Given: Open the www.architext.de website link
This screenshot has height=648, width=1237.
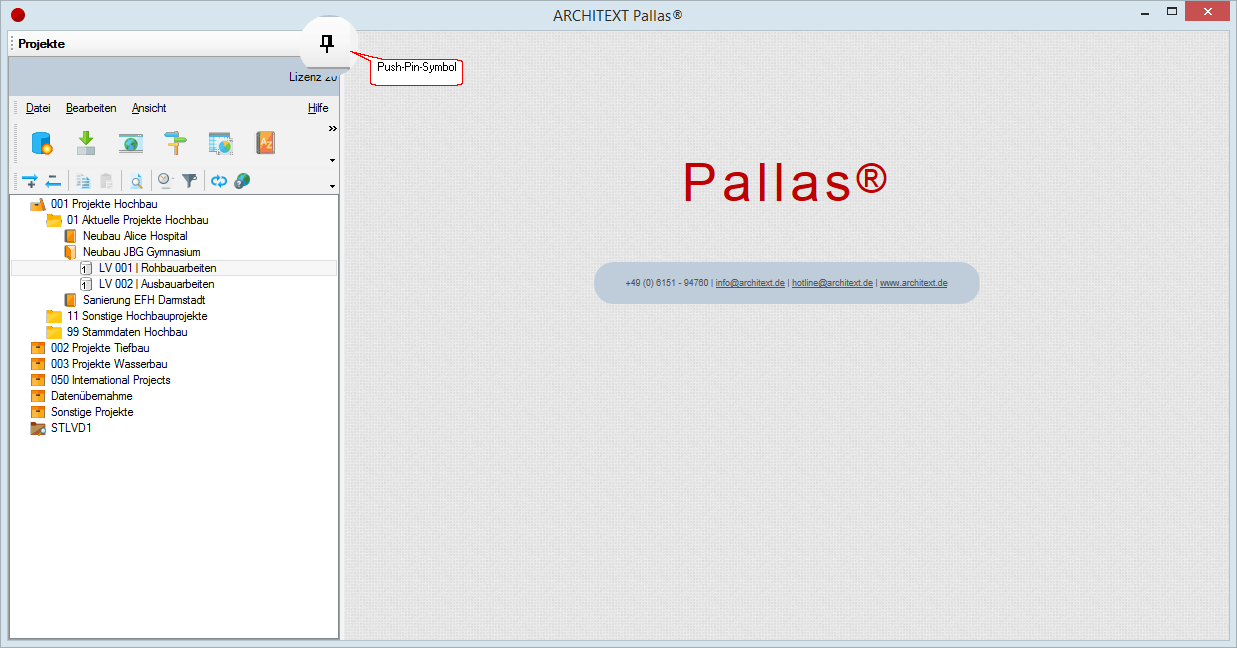Looking at the screenshot, I should pyautogui.click(x=913, y=283).
